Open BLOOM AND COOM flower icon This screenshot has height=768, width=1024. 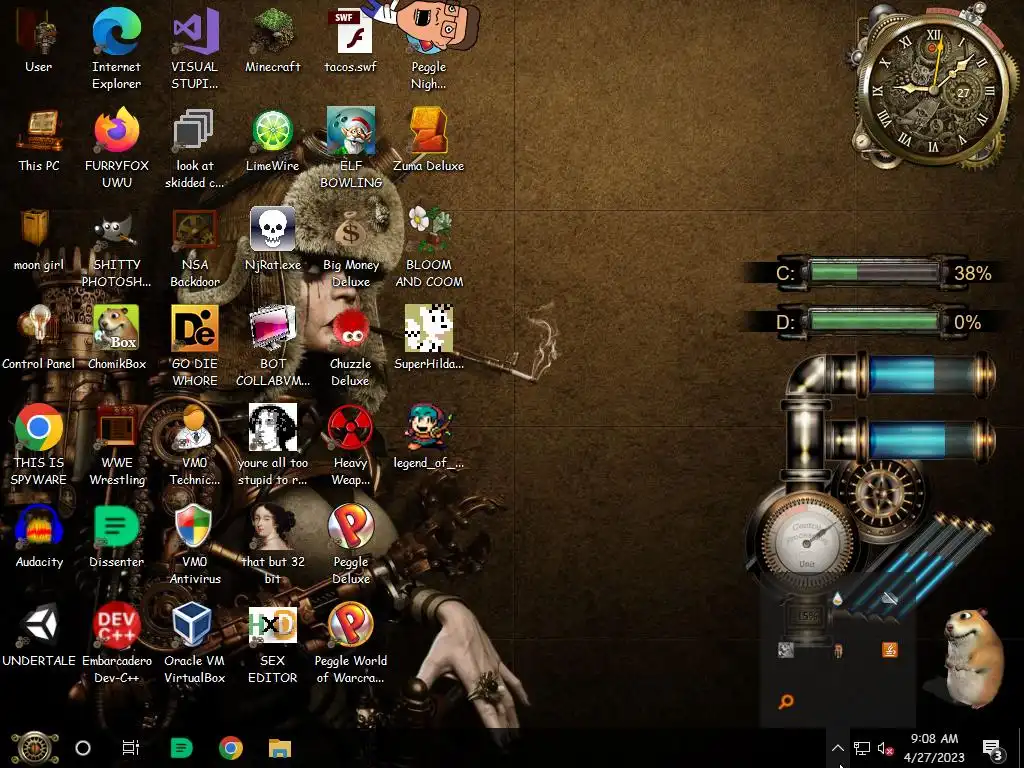428,248
